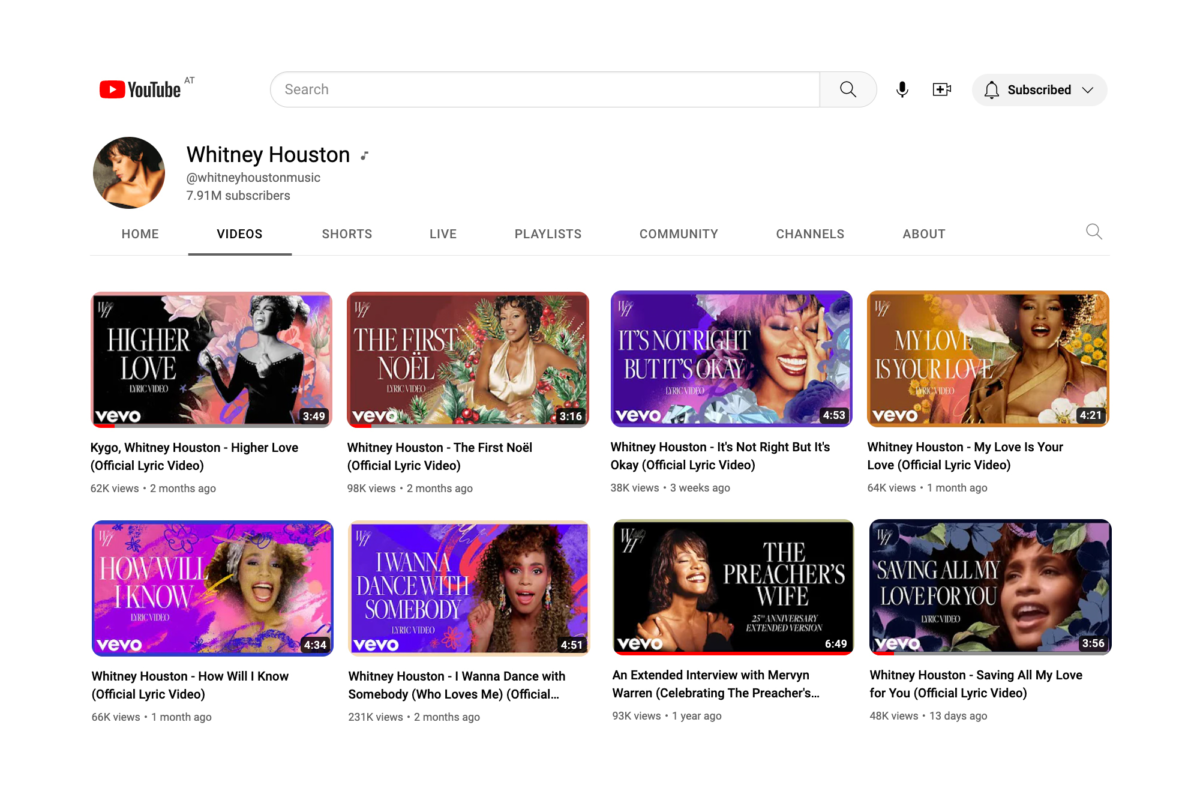Click the @whitneyhoustonmusic handle

pyautogui.click(x=253, y=178)
